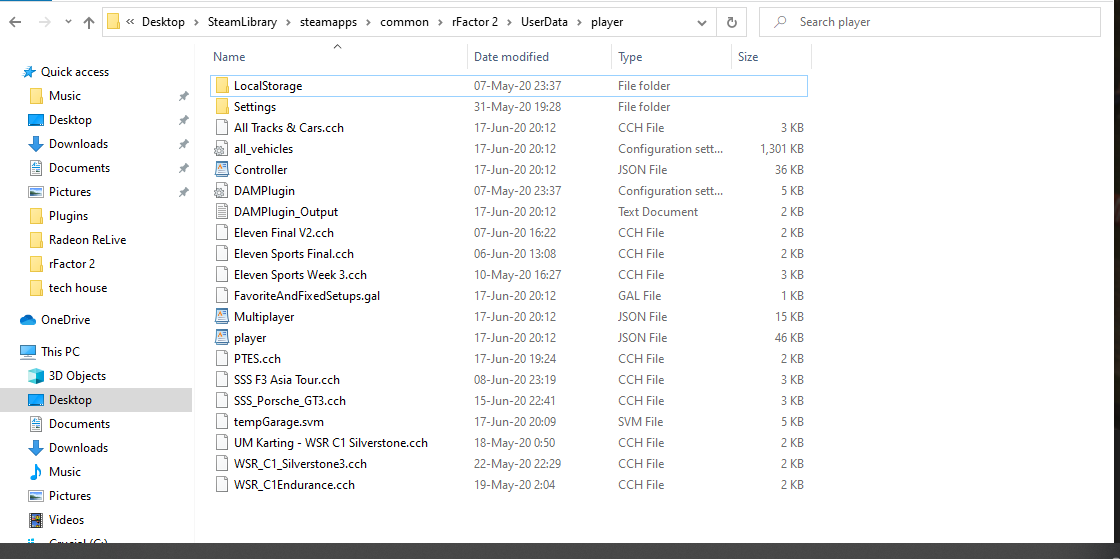Go back with the Back arrow
Viewport: 1120px width, 559px height.
(x=15, y=22)
